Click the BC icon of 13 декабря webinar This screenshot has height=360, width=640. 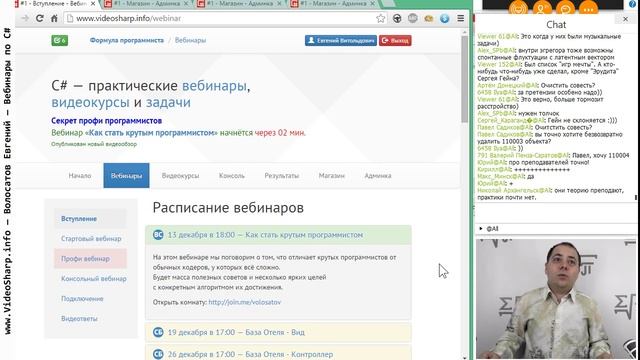(x=158, y=235)
